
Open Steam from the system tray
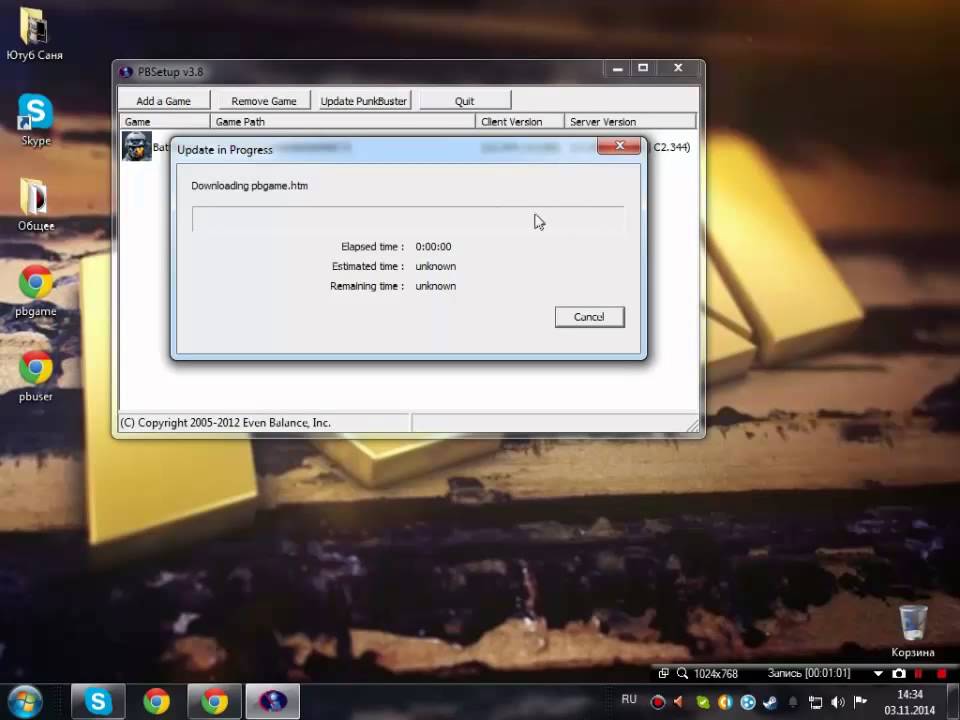click(x=770, y=702)
